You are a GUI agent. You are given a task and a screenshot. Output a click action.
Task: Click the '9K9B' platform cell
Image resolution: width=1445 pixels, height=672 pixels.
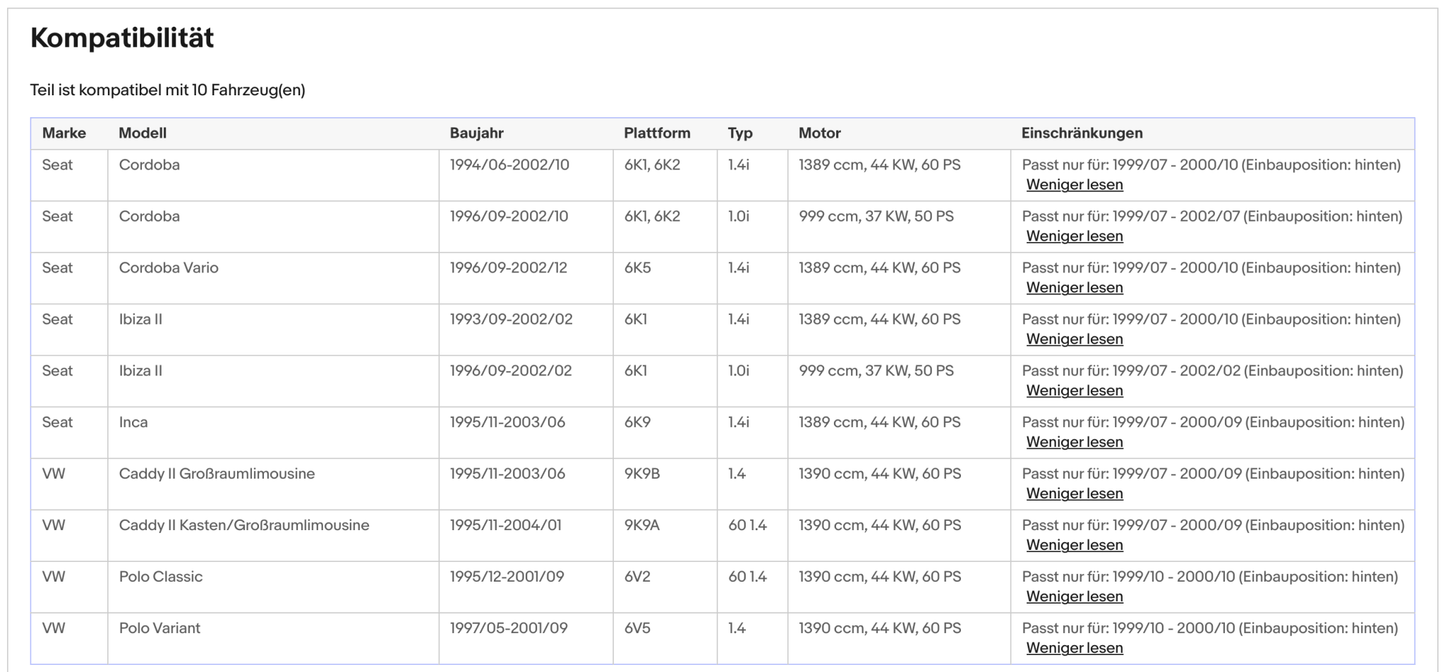(x=641, y=474)
